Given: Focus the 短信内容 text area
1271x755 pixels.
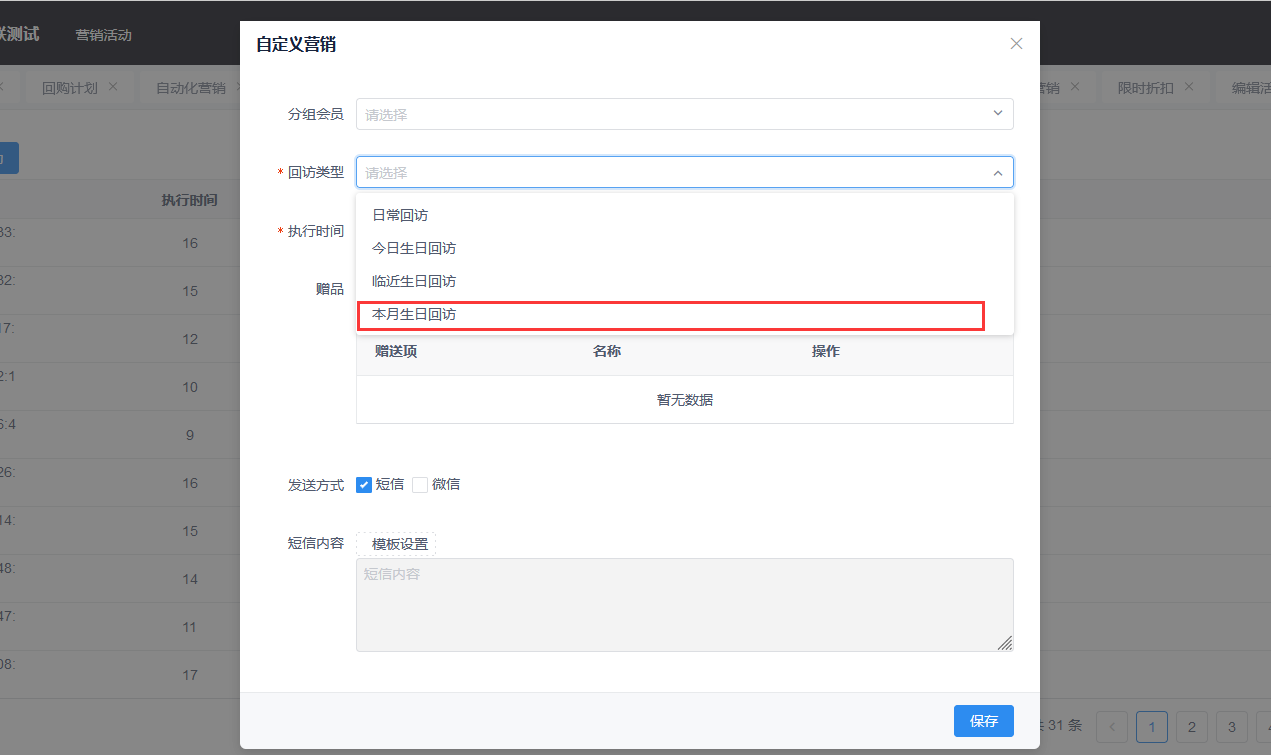Looking at the screenshot, I should [x=684, y=605].
